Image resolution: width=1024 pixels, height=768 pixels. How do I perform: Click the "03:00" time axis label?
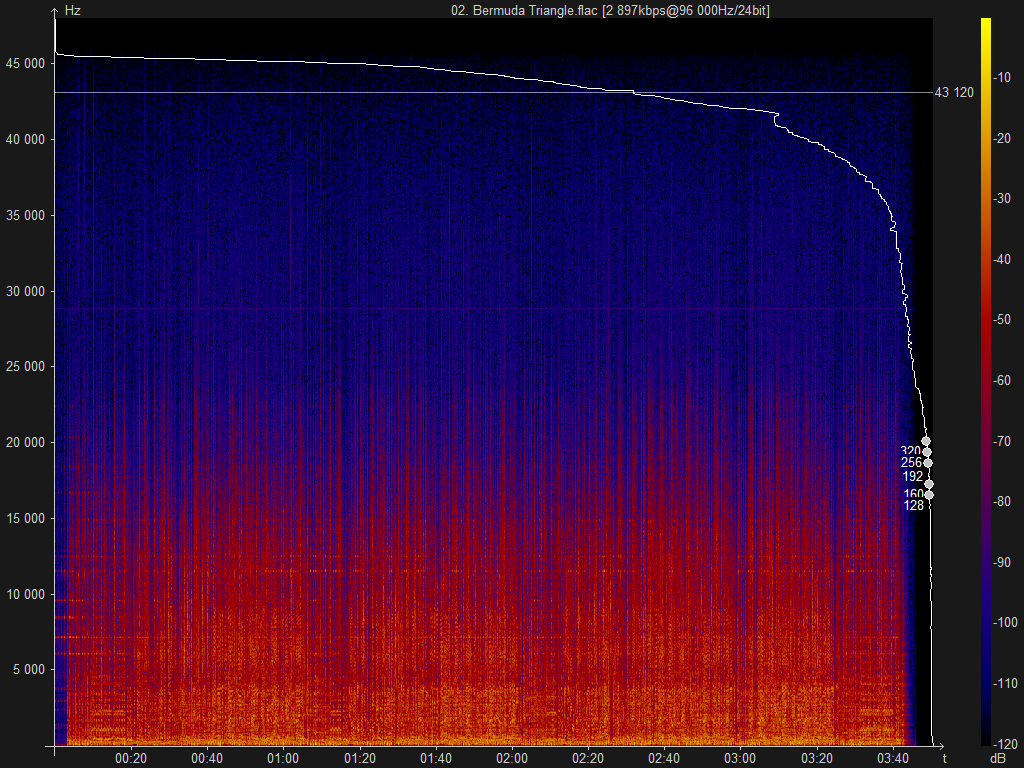click(740, 759)
